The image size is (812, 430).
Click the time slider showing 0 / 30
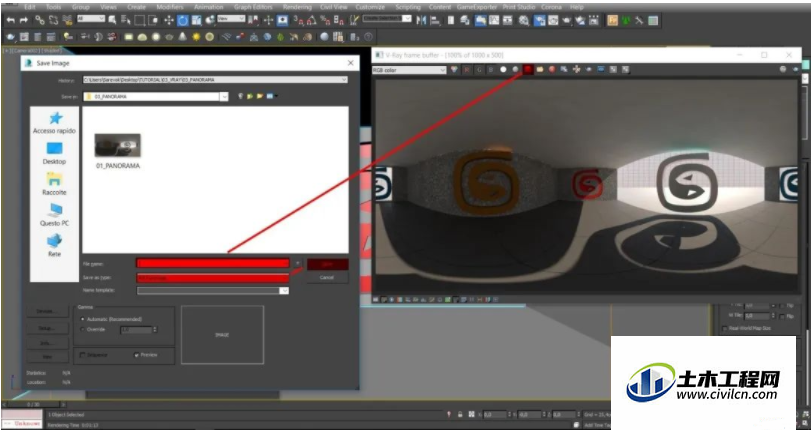pos(33,404)
